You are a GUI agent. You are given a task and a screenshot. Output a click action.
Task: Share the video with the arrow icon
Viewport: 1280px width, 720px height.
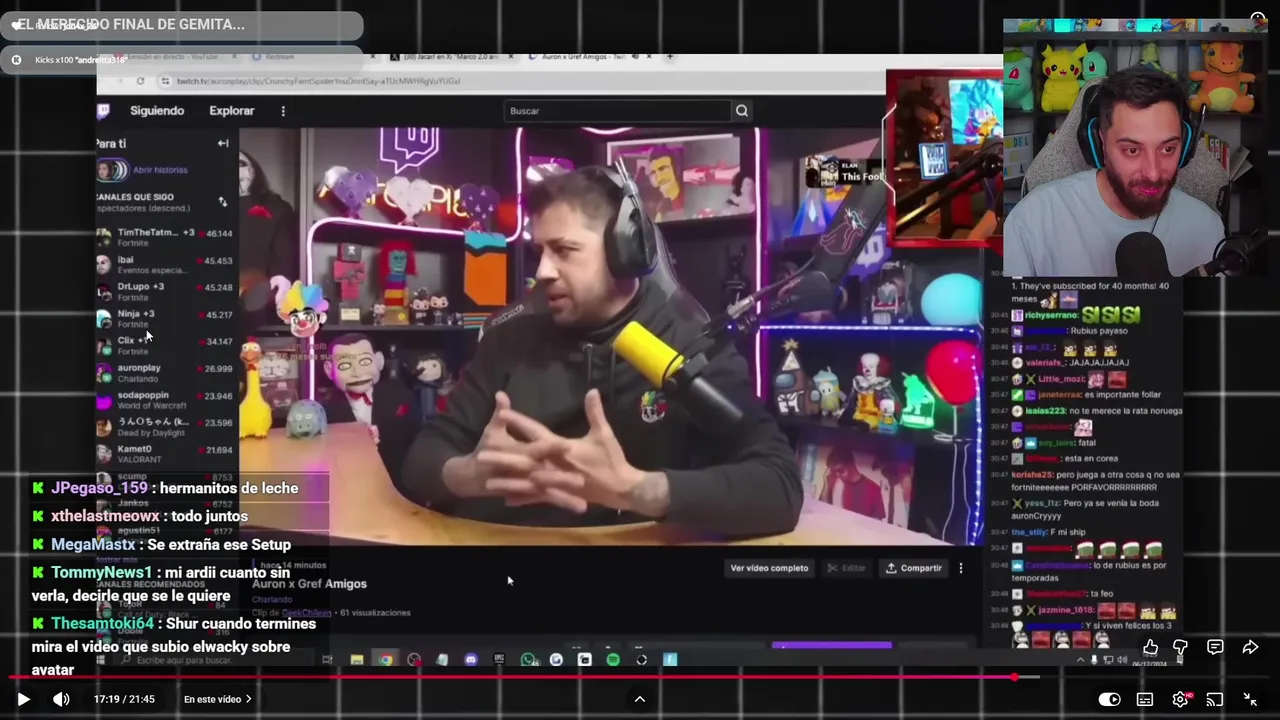click(x=1250, y=647)
